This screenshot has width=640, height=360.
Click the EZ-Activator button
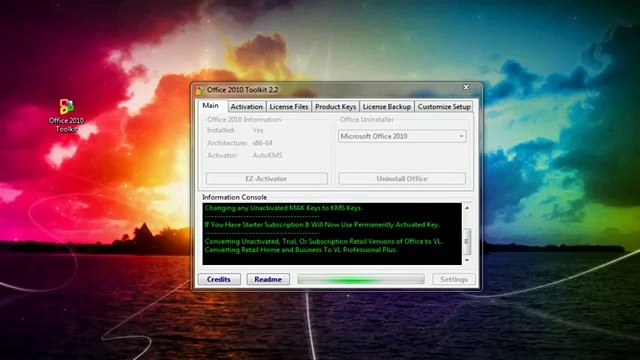pos(267,179)
